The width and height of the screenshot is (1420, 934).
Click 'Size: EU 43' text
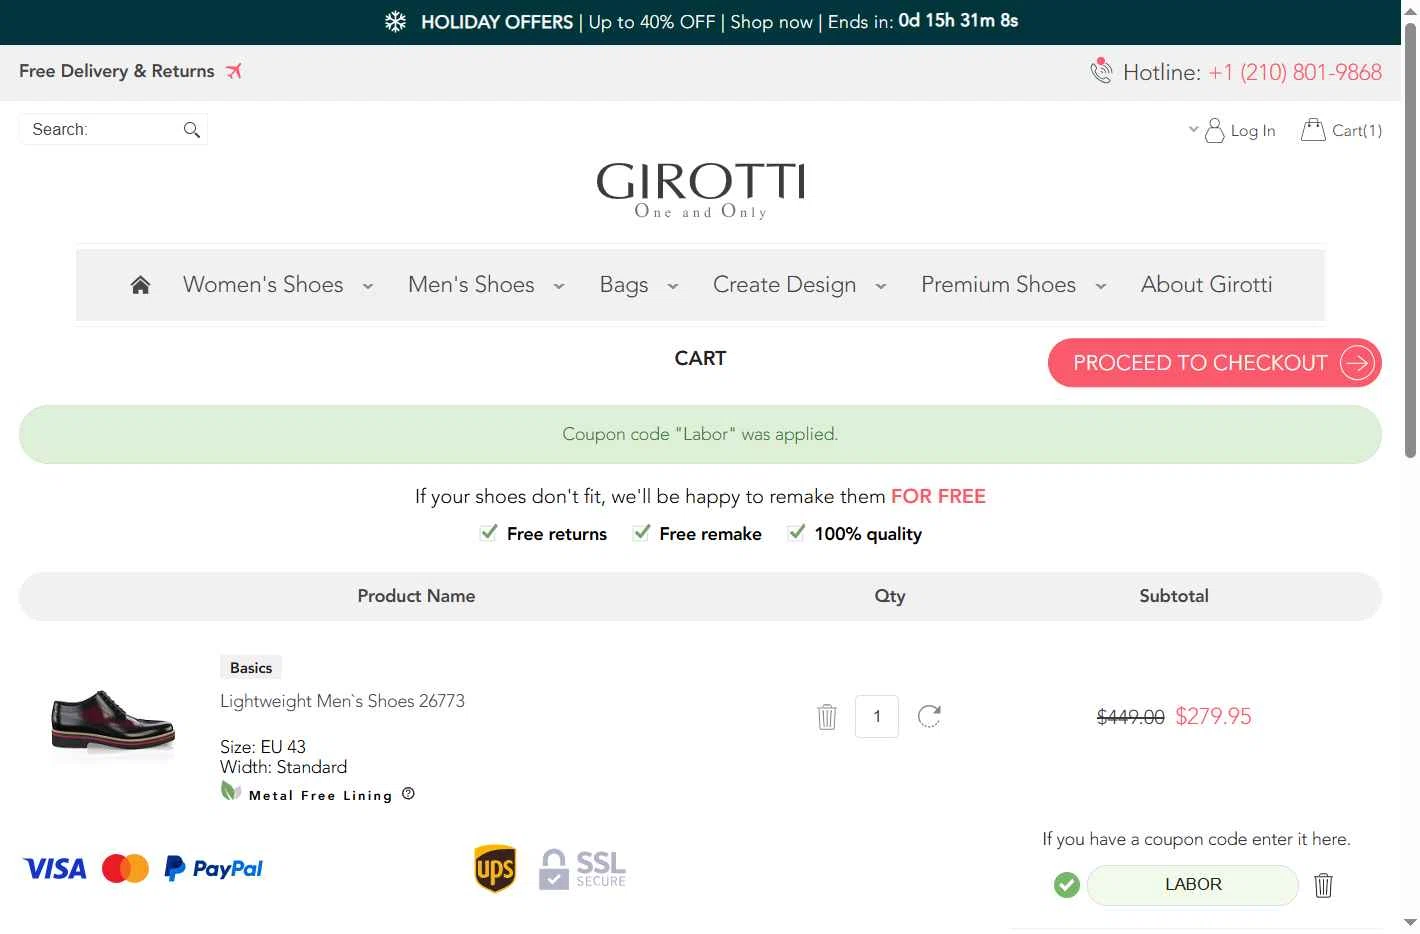click(263, 747)
